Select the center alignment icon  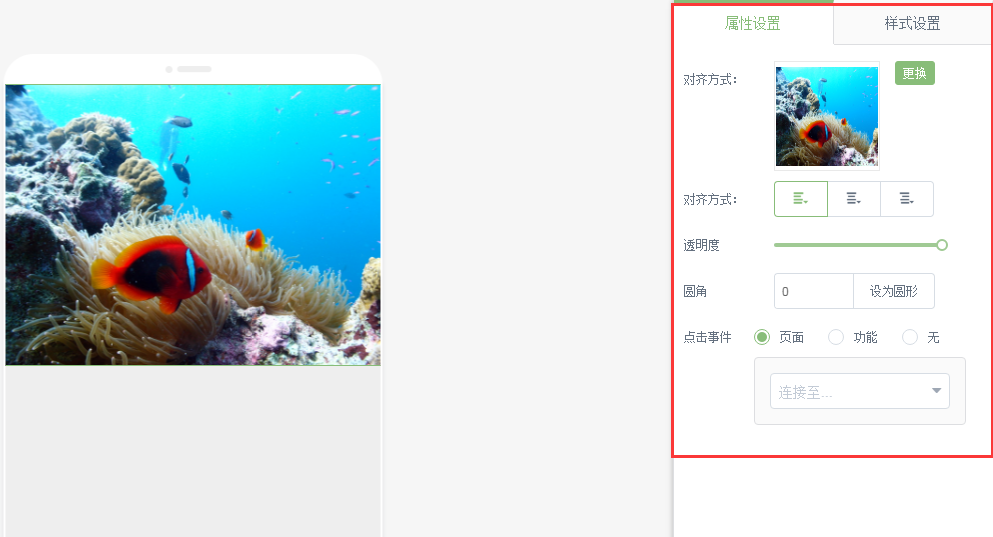(854, 199)
